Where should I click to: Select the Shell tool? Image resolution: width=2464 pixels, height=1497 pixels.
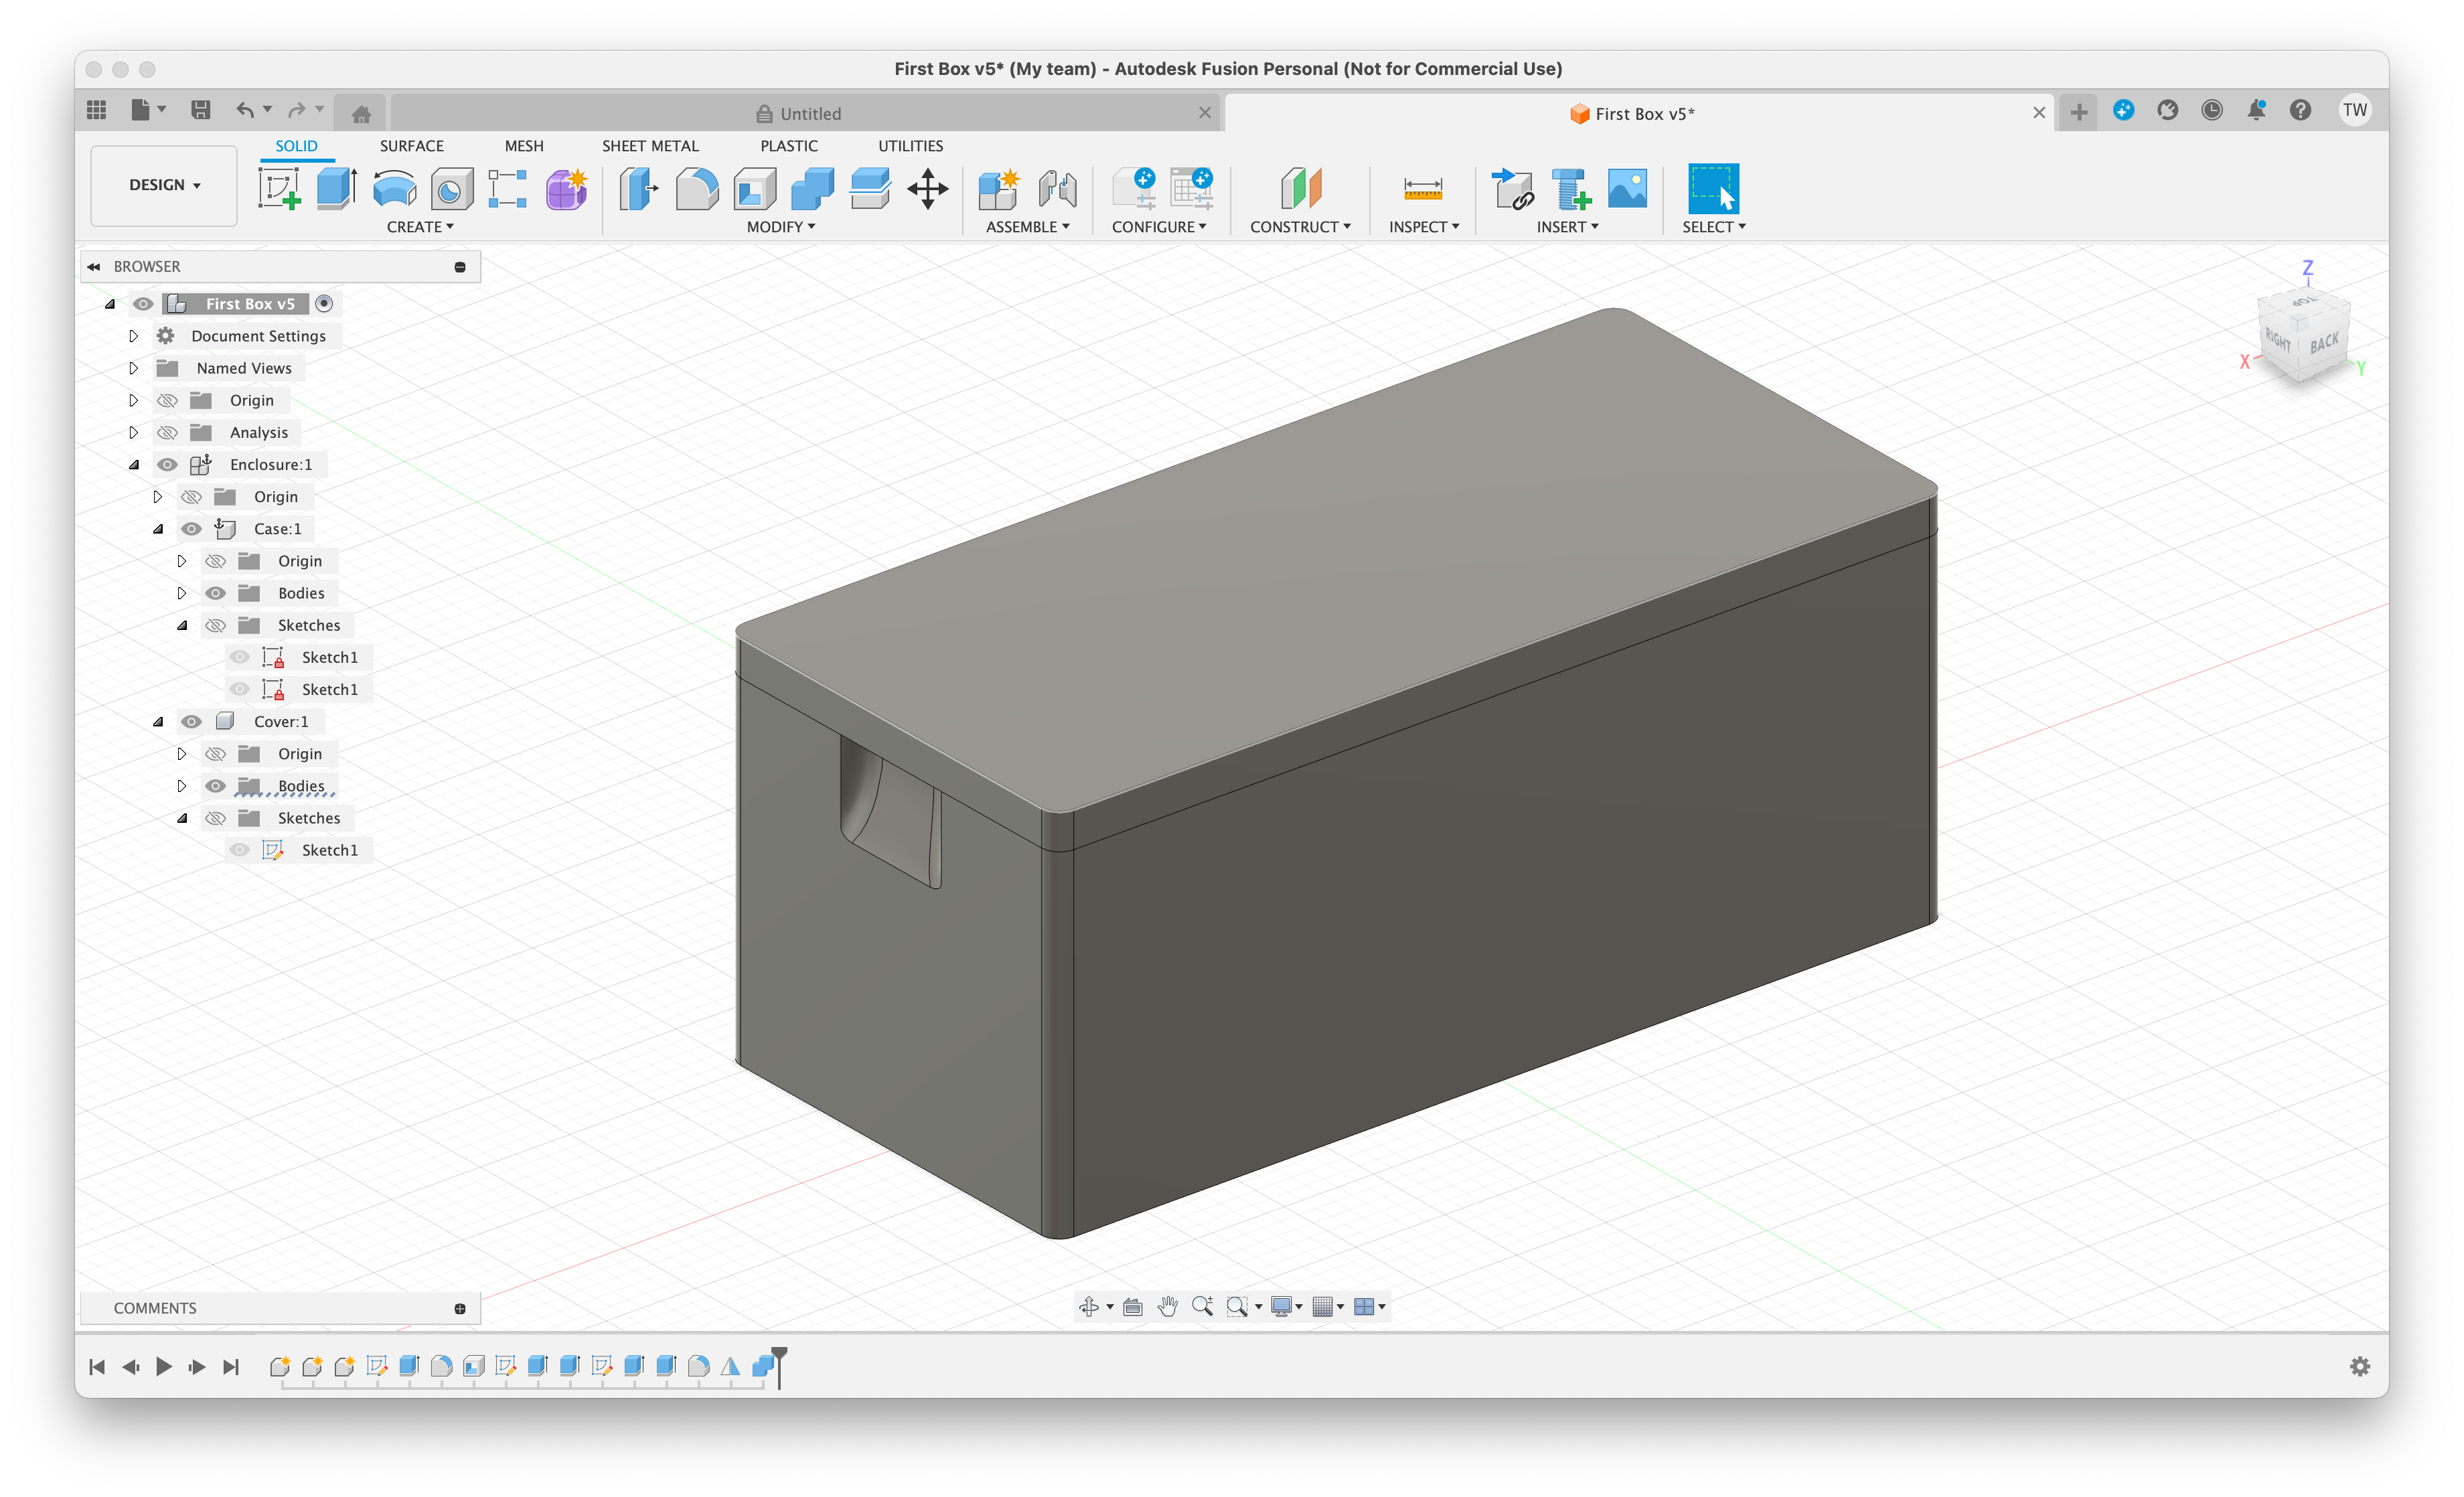click(755, 188)
